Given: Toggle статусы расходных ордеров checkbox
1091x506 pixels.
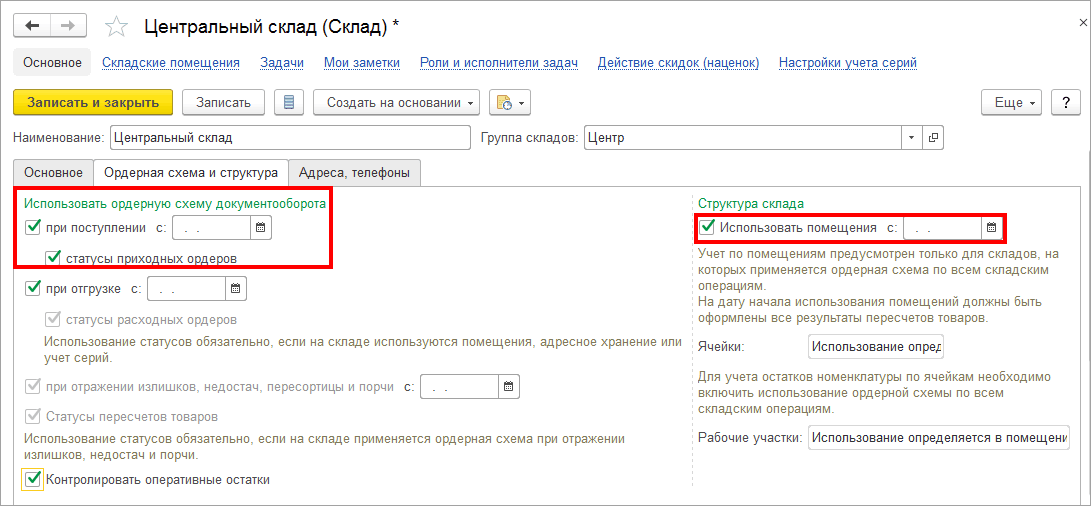Looking at the screenshot, I should [x=53, y=319].
